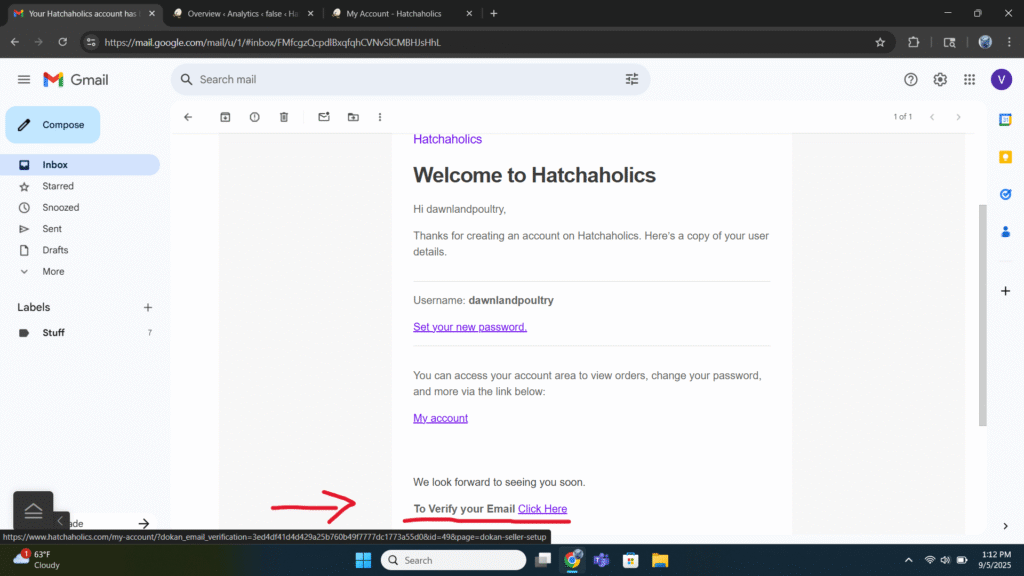Create a new label with plus icon
Screen dimensions: 1024x576
(148, 308)
